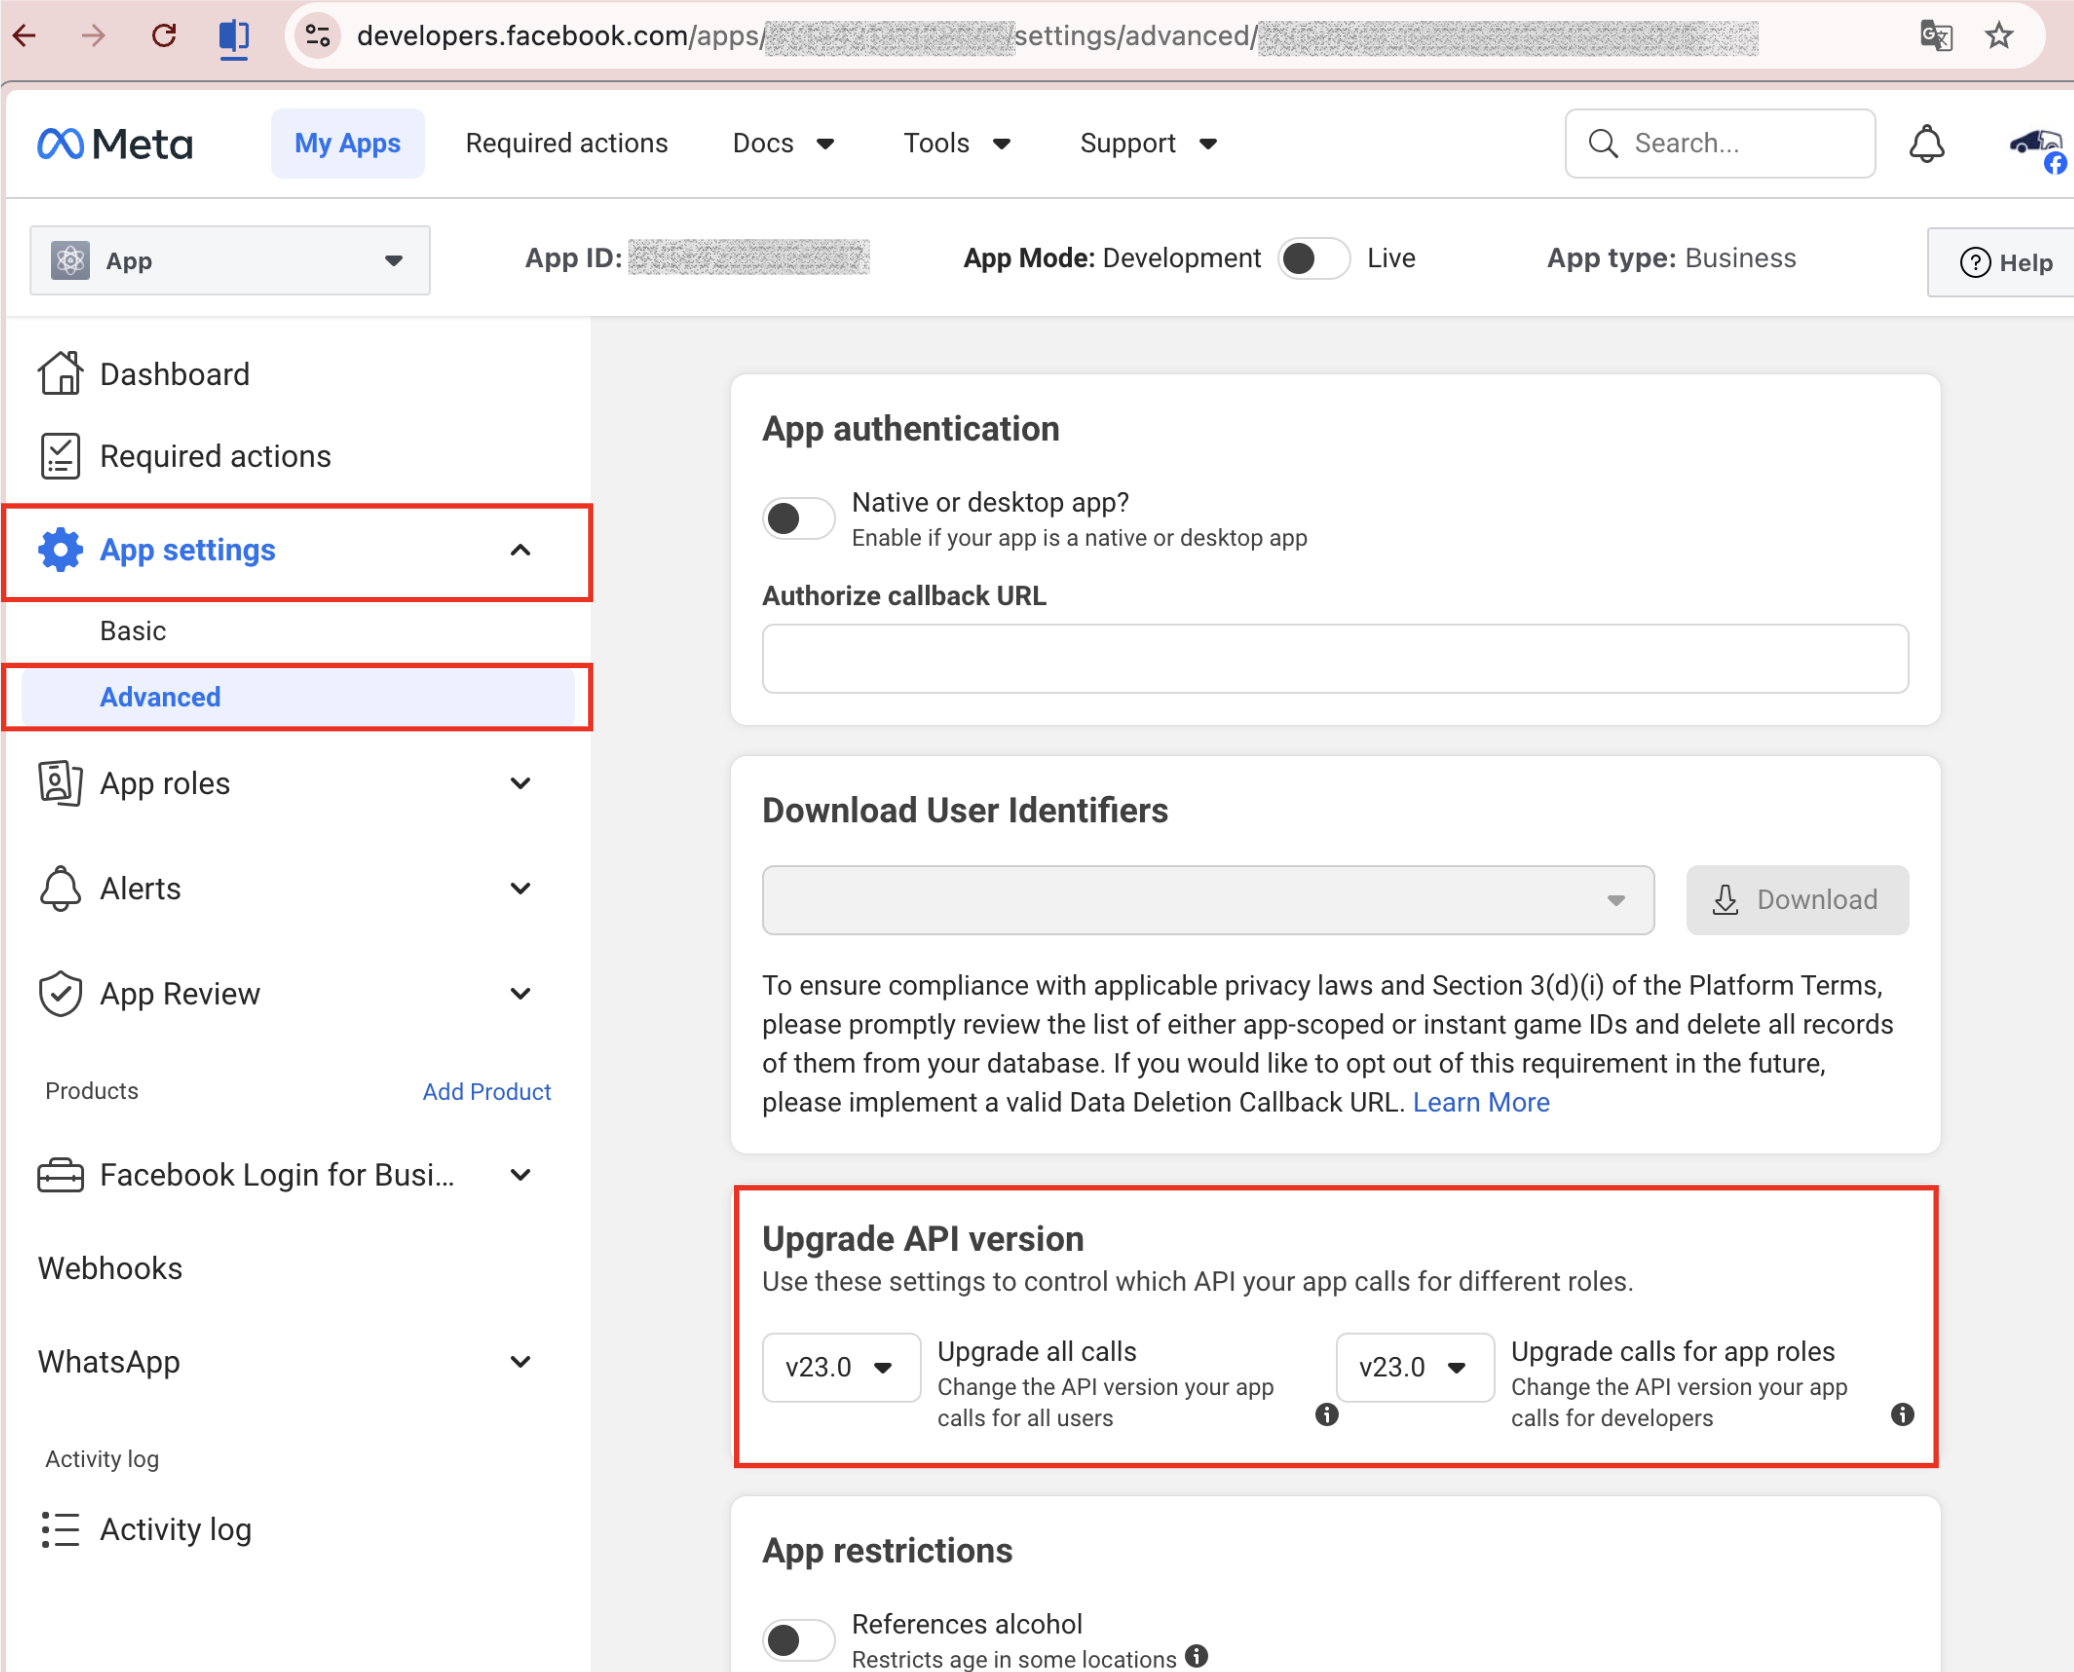
Task: Click the Meta logo
Action: [115, 144]
